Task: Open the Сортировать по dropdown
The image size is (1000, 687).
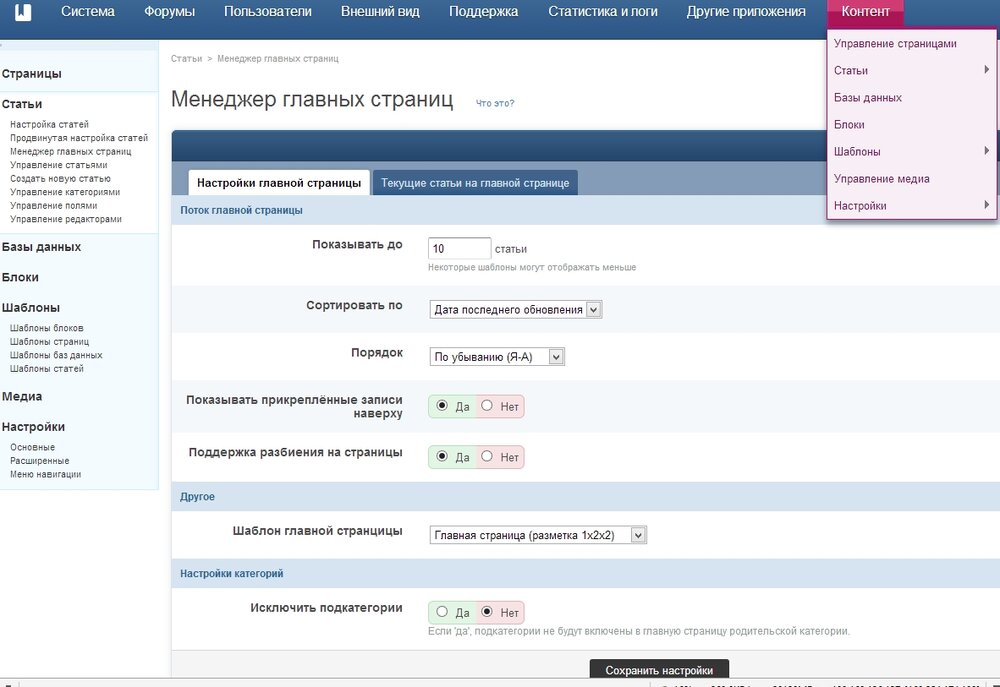Action: [x=515, y=310]
